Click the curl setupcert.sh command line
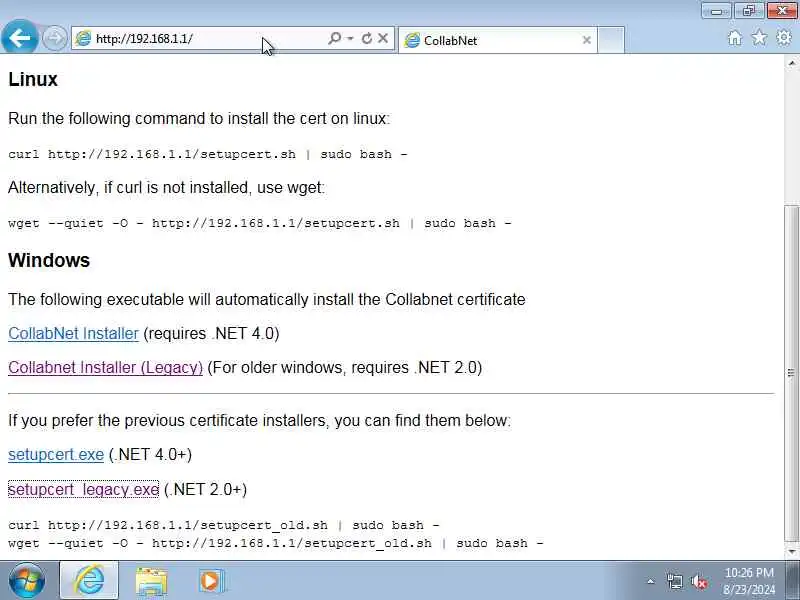This screenshot has width=800, height=600. tap(208, 154)
